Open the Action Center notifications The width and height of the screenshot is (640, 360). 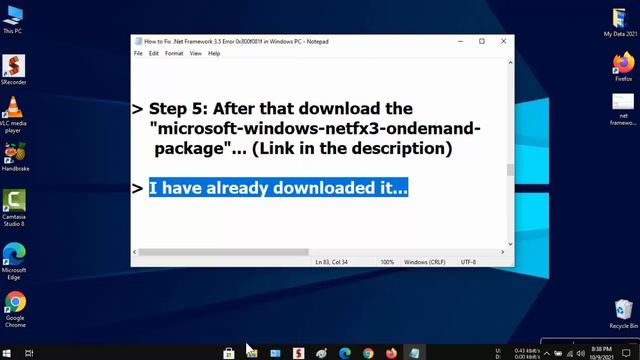[626, 353]
